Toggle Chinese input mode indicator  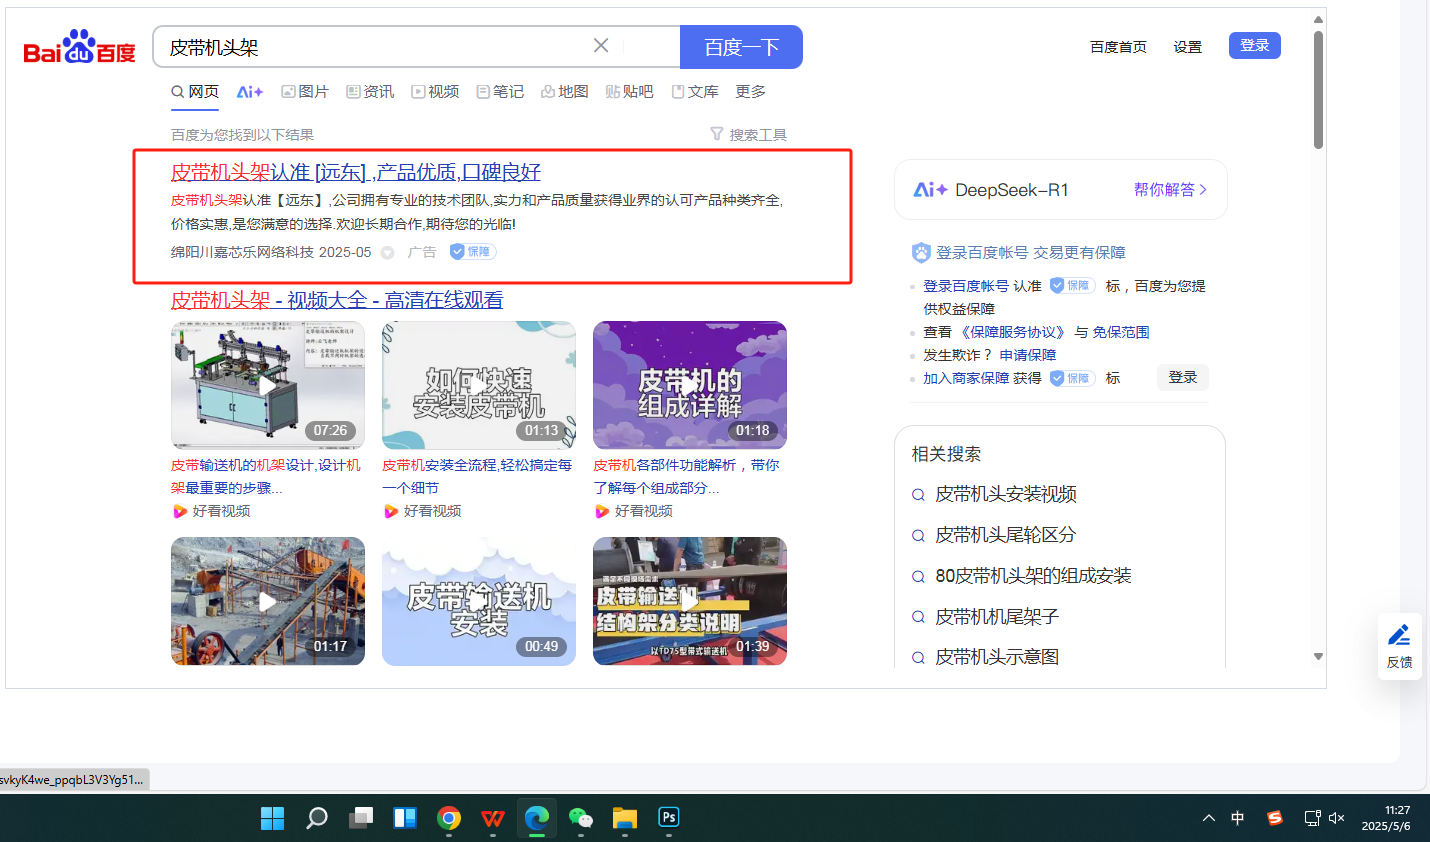coord(1238,818)
